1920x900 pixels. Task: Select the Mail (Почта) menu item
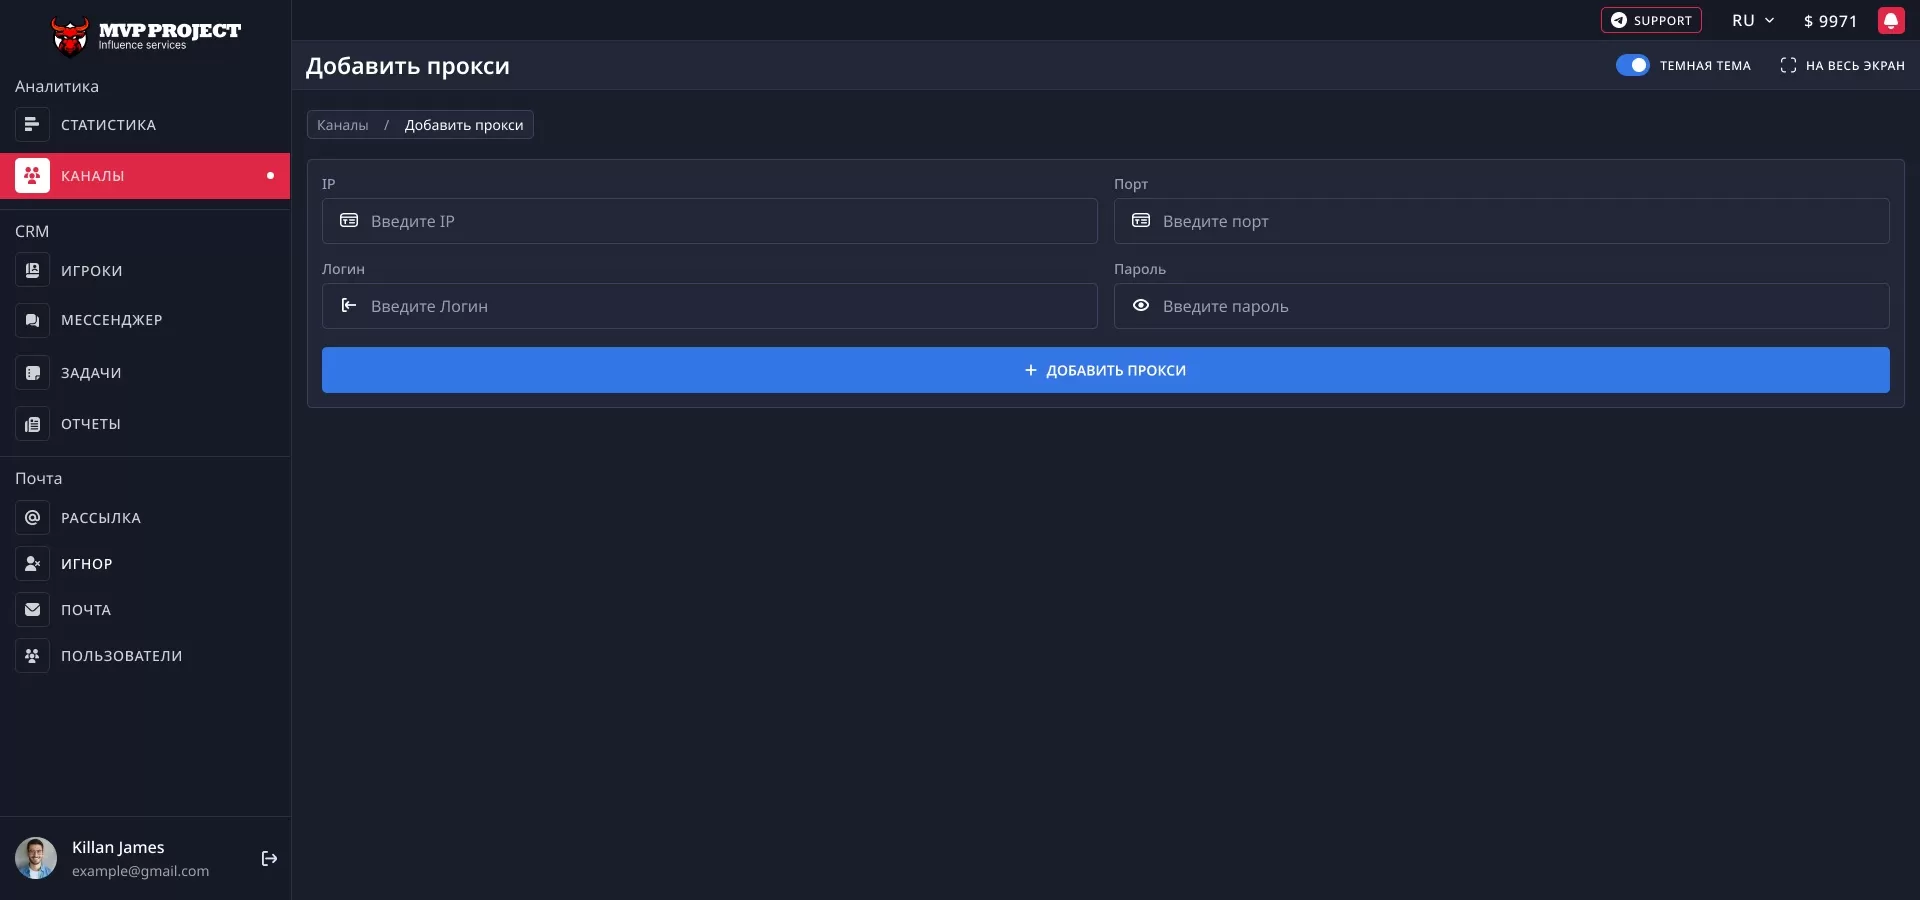coord(86,610)
